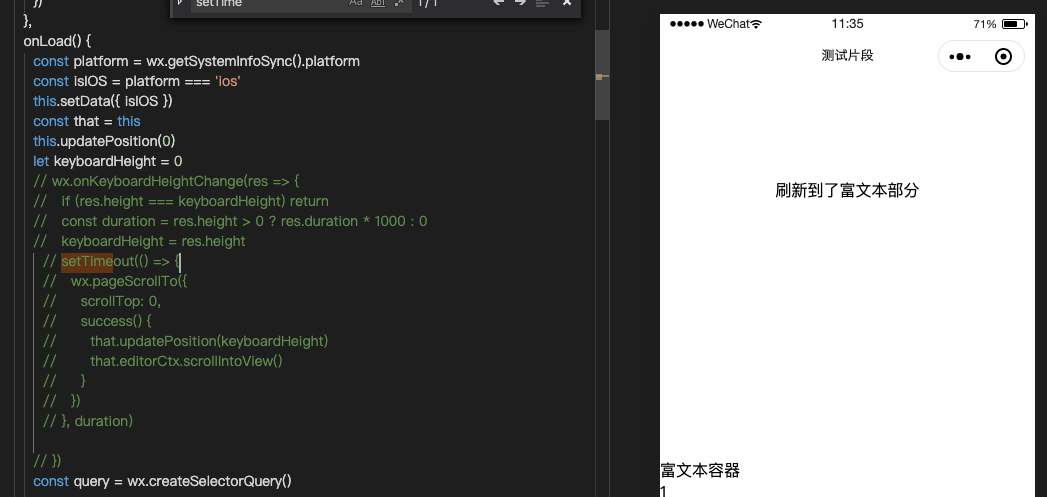Click the commented scrollTop: 0, line
The height and width of the screenshot is (497, 1047).
click(x=102, y=301)
